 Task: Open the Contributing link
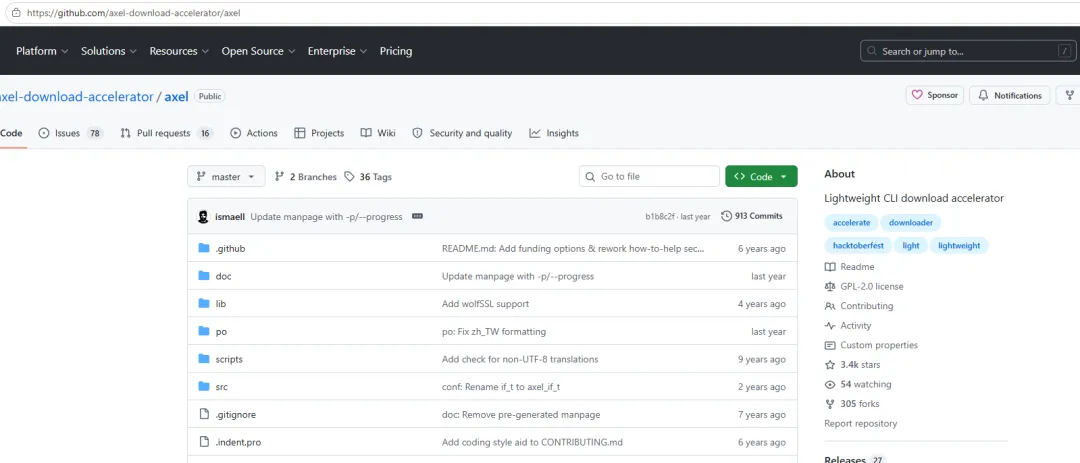859,306
